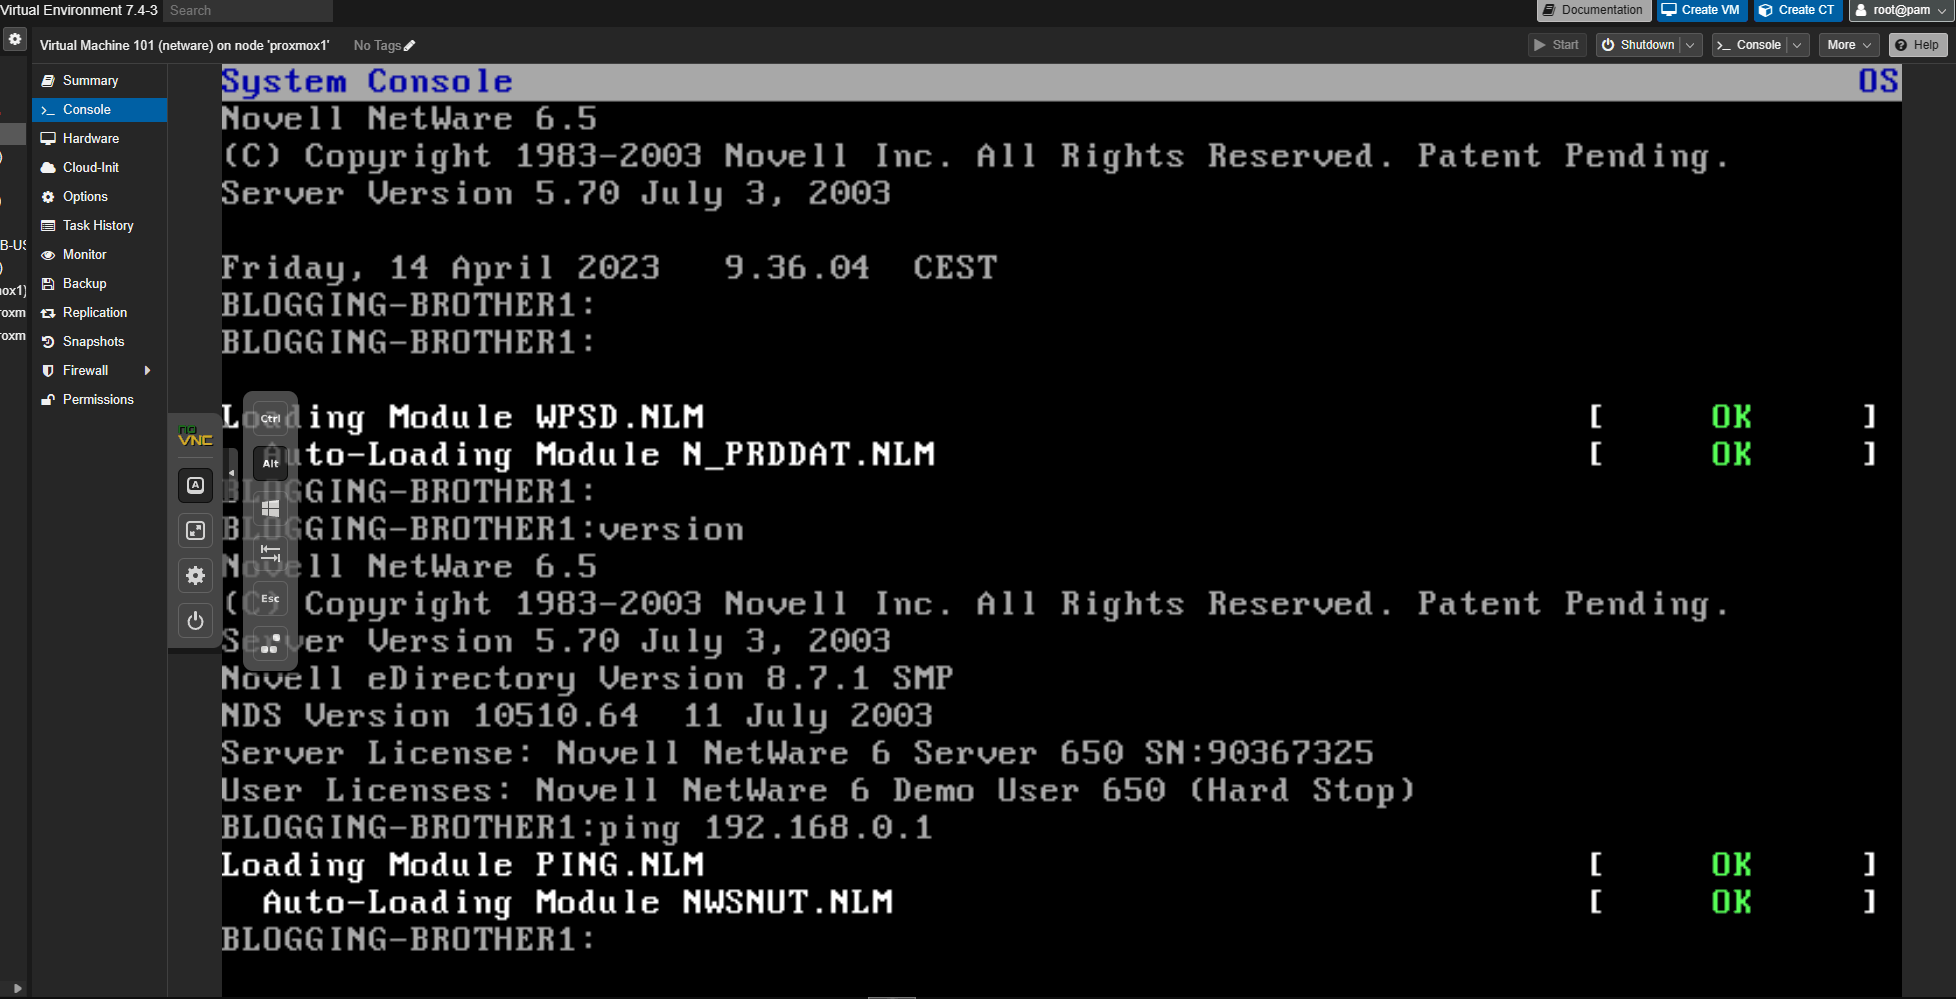Open the Shutdown dropdown arrow

click(x=1691, y=45)
